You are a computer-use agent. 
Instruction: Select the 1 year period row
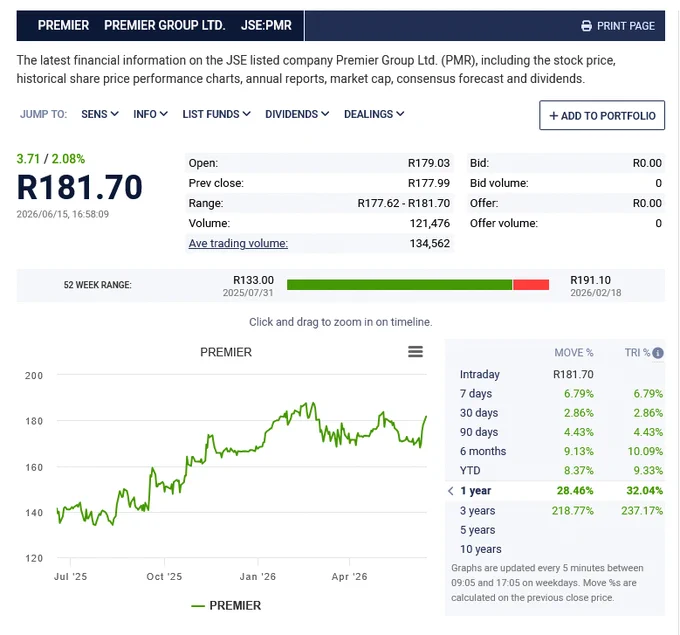tap(555, 491)
